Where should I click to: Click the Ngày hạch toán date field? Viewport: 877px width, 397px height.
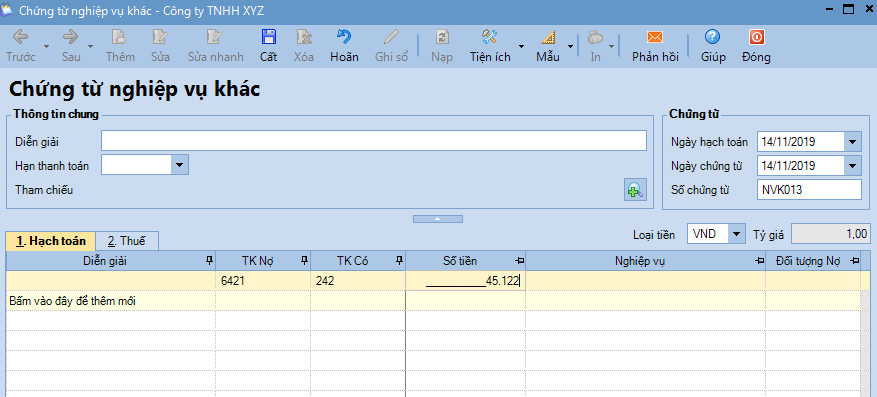(x=800, y=142)
